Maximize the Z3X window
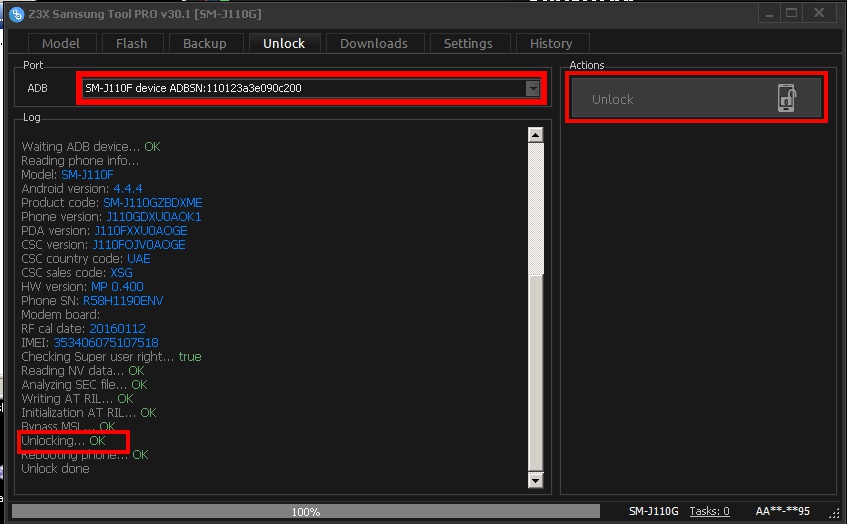This screenshot has height=524, width=847. 792,14
